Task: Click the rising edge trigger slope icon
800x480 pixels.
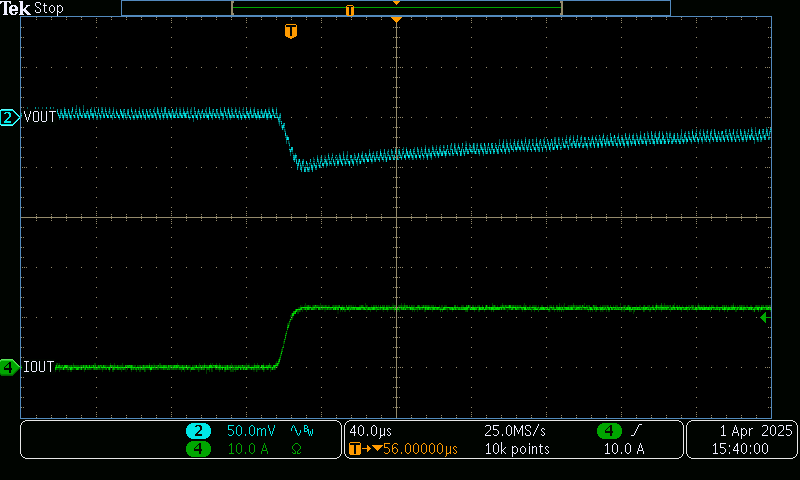Action: click(636, 431)
